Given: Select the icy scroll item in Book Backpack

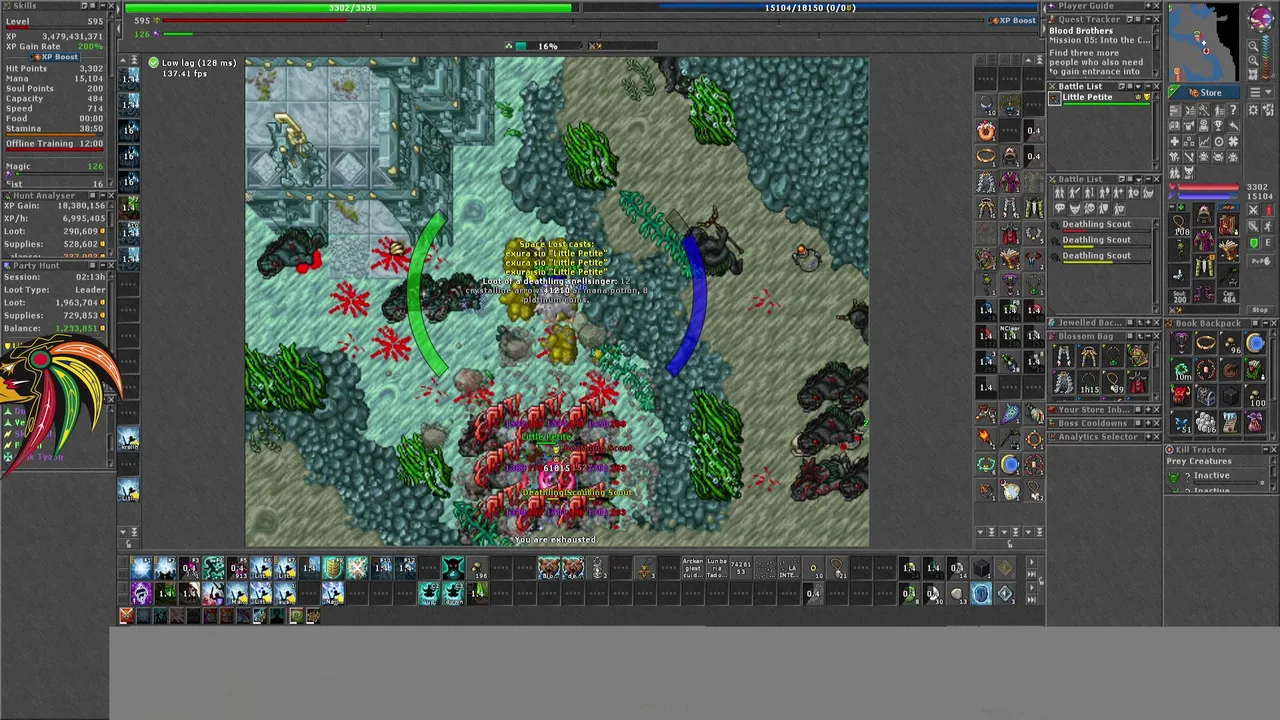Looking at the screenshot, I should pyautogui.click(x=1231, y=423).
